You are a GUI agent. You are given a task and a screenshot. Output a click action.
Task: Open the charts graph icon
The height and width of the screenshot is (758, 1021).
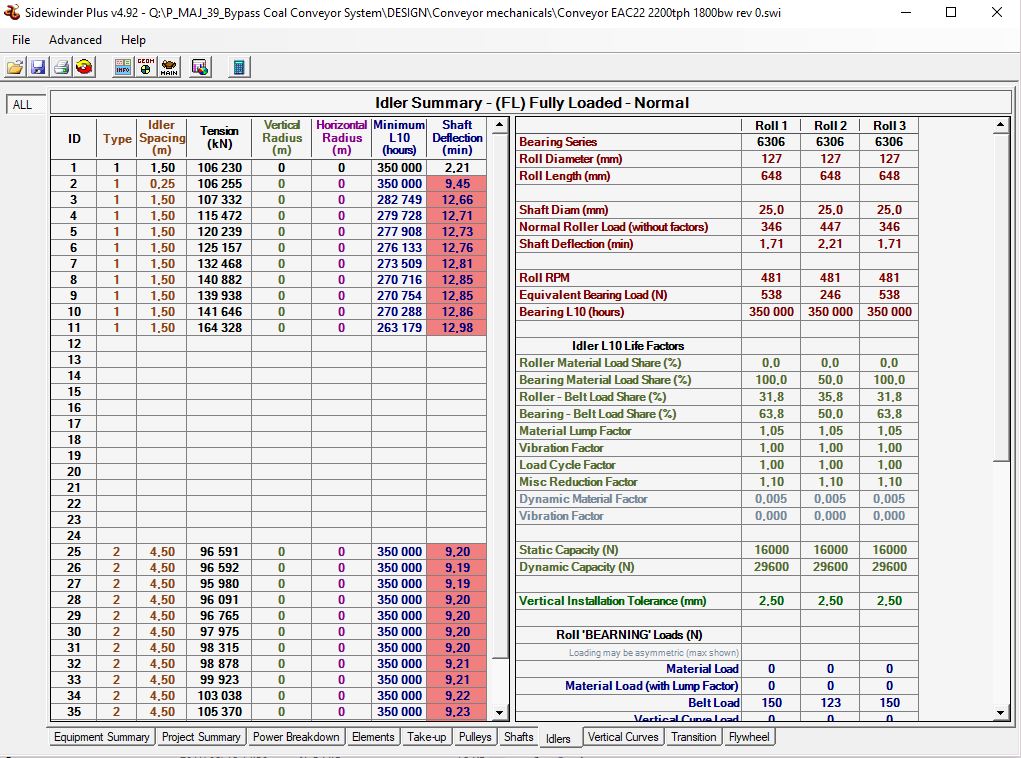(200, 67)
